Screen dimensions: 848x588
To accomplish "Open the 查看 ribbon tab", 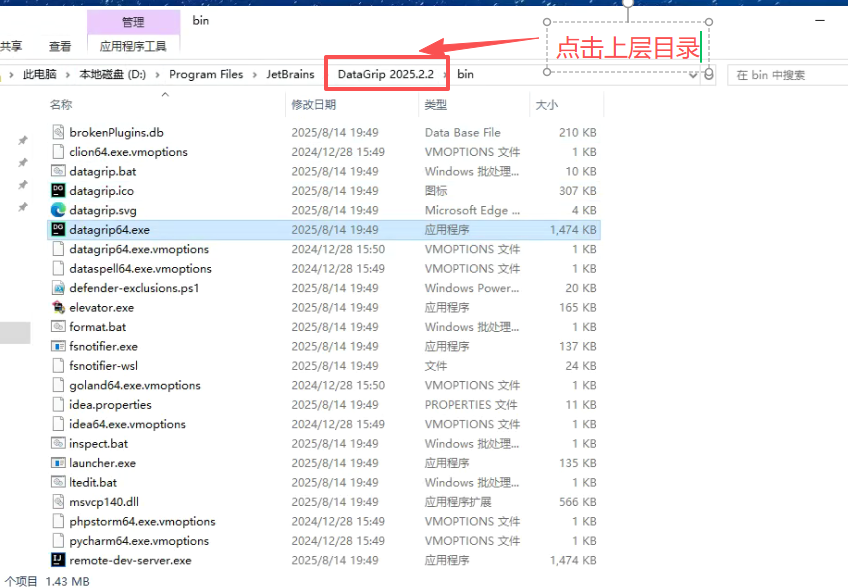I will click(60, 46).
